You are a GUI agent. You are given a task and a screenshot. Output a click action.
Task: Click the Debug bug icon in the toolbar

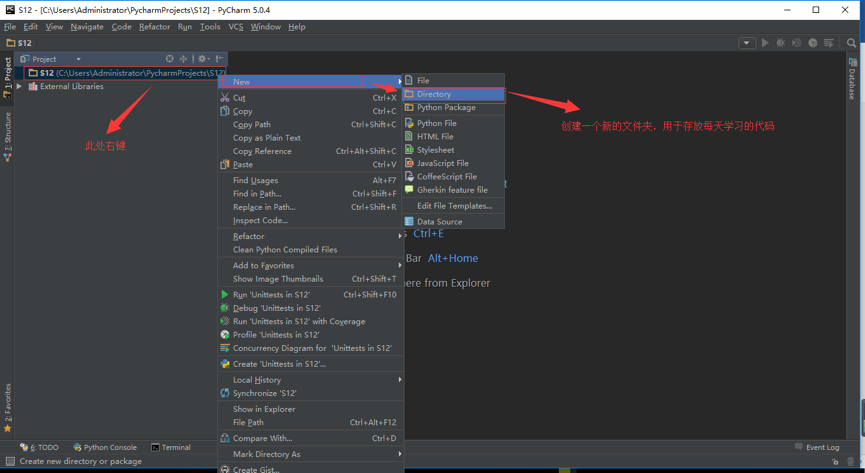[781, 42]
